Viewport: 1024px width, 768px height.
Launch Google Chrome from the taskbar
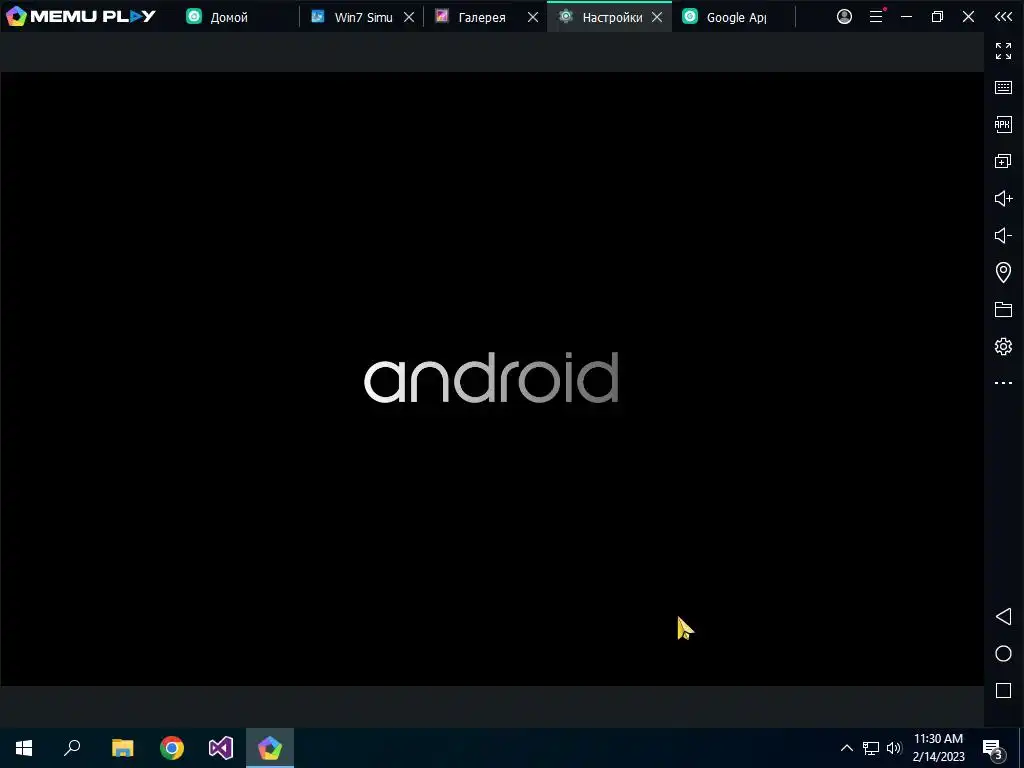[x=172, y=748]
